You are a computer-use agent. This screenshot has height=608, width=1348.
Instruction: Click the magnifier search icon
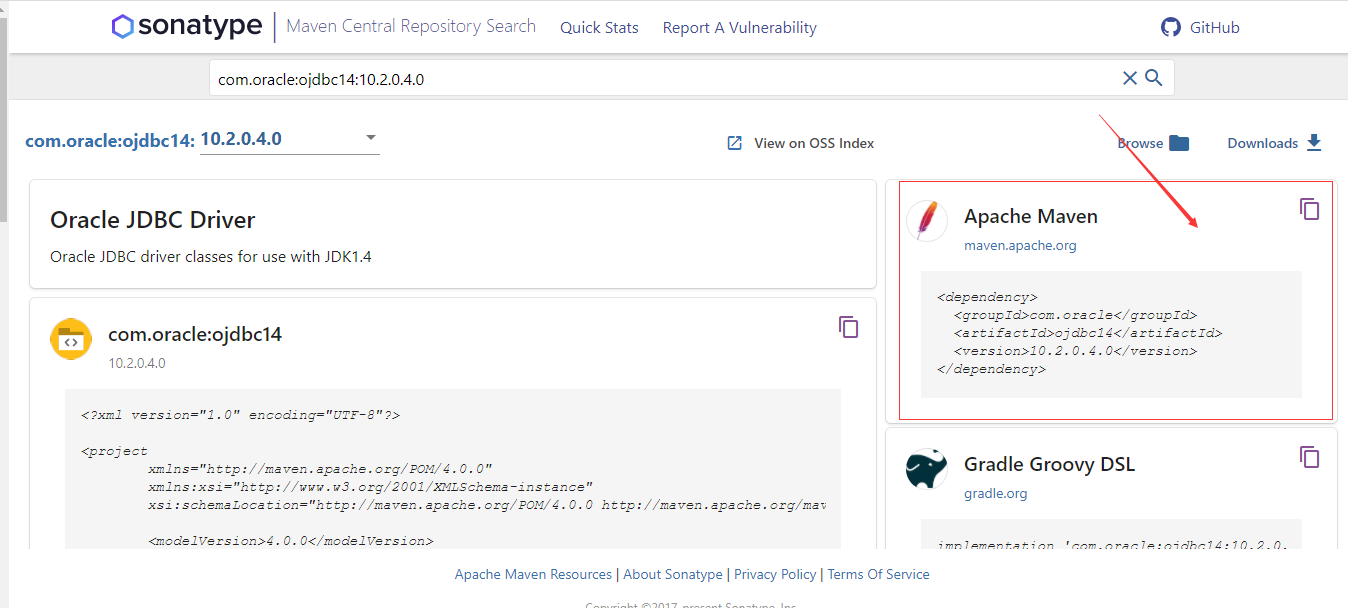[1153, 78]
